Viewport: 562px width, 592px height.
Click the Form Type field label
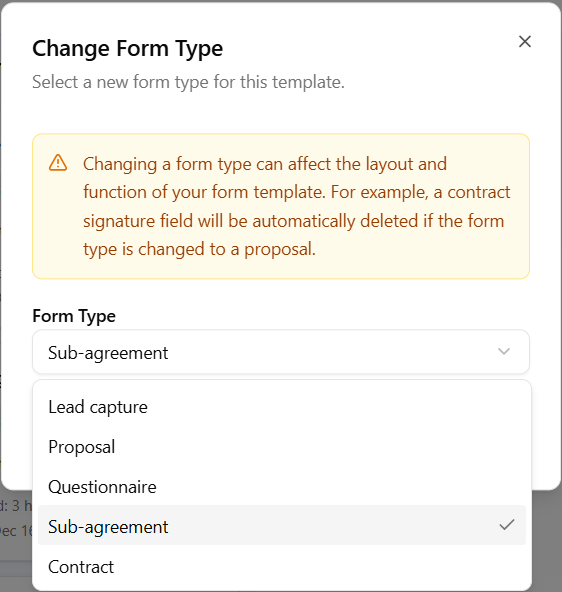pos(74,316)
